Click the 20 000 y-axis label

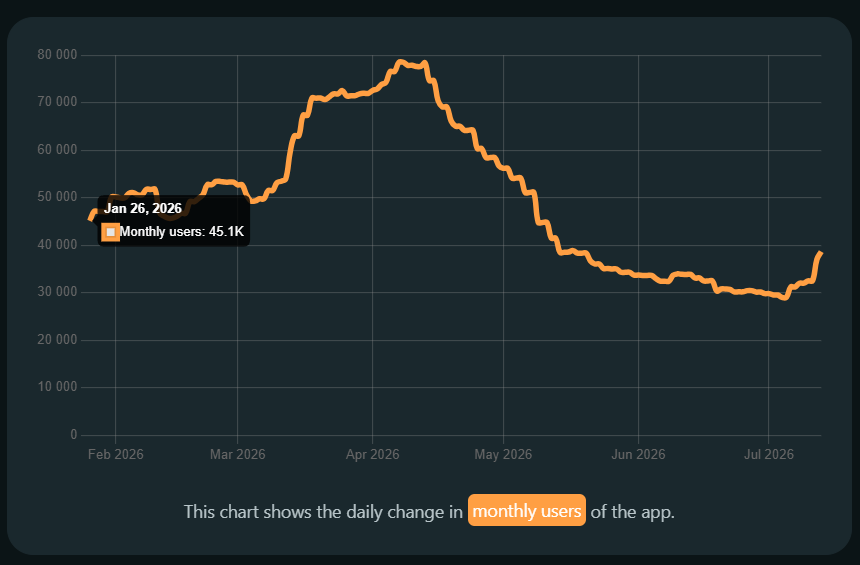pyautogui.click(x=57, y=339)
